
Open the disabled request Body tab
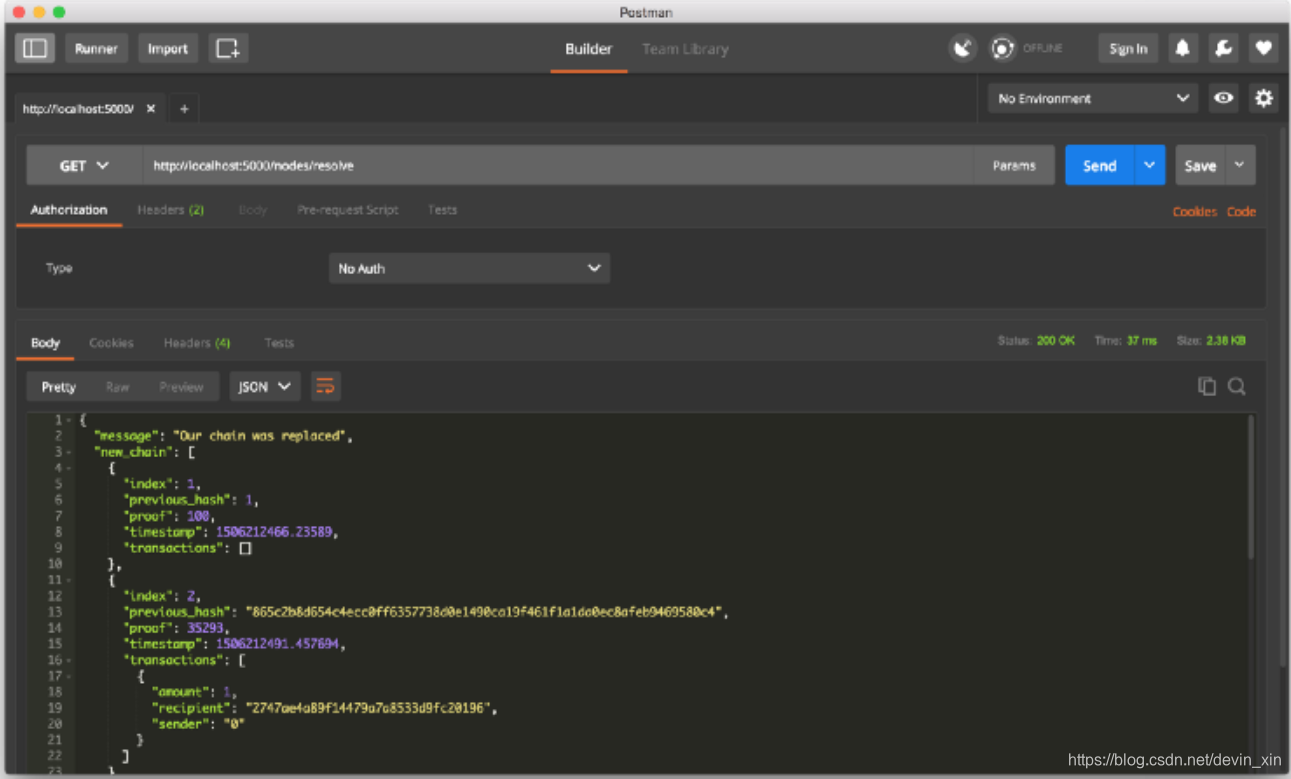252,210
